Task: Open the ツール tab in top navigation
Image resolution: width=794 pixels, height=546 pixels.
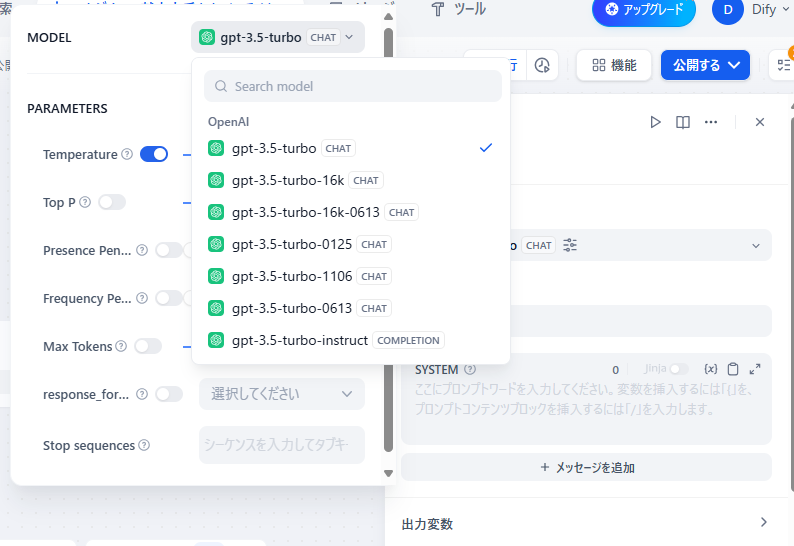Action: [458, 9]
